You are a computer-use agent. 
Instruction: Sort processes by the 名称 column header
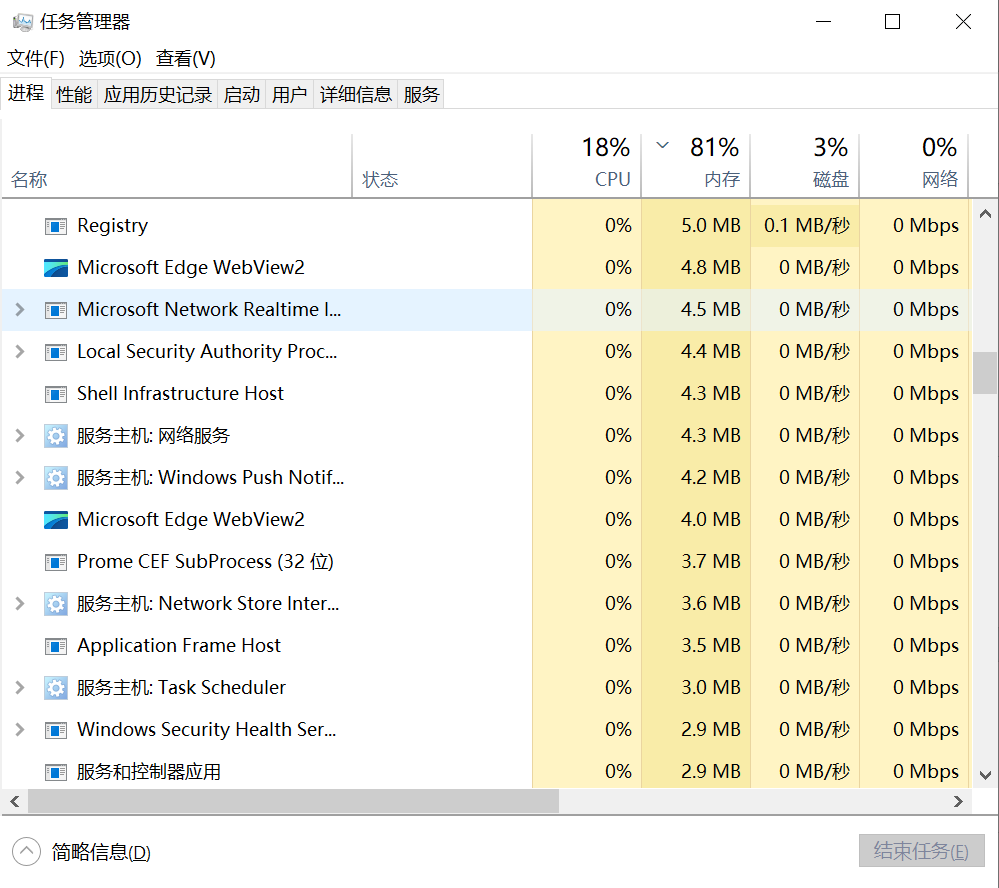176,166
